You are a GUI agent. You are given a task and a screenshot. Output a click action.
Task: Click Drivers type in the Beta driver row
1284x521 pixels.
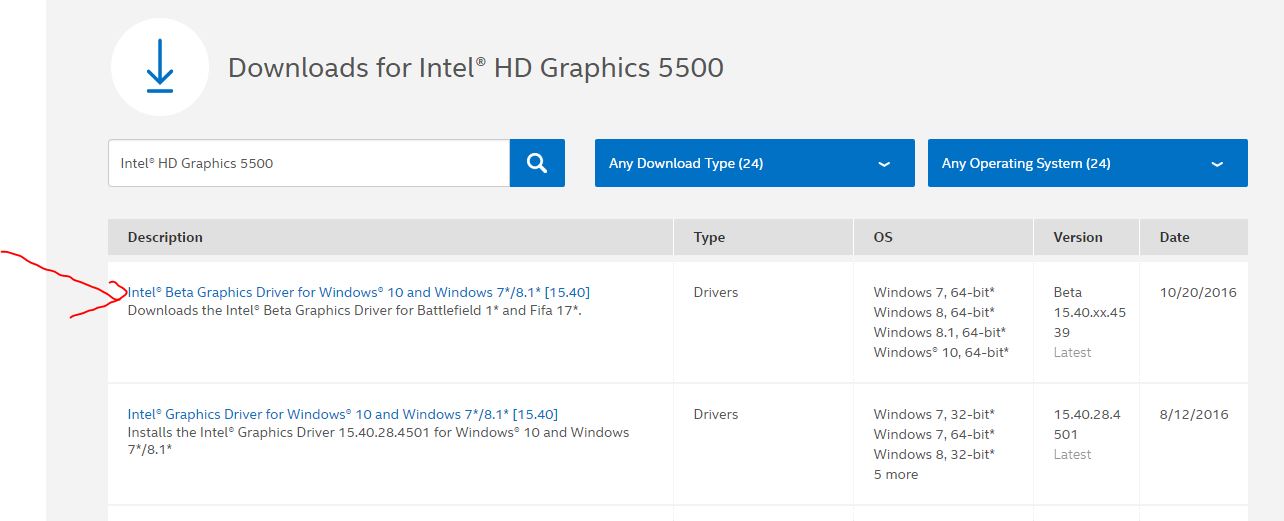pos(716,292)
